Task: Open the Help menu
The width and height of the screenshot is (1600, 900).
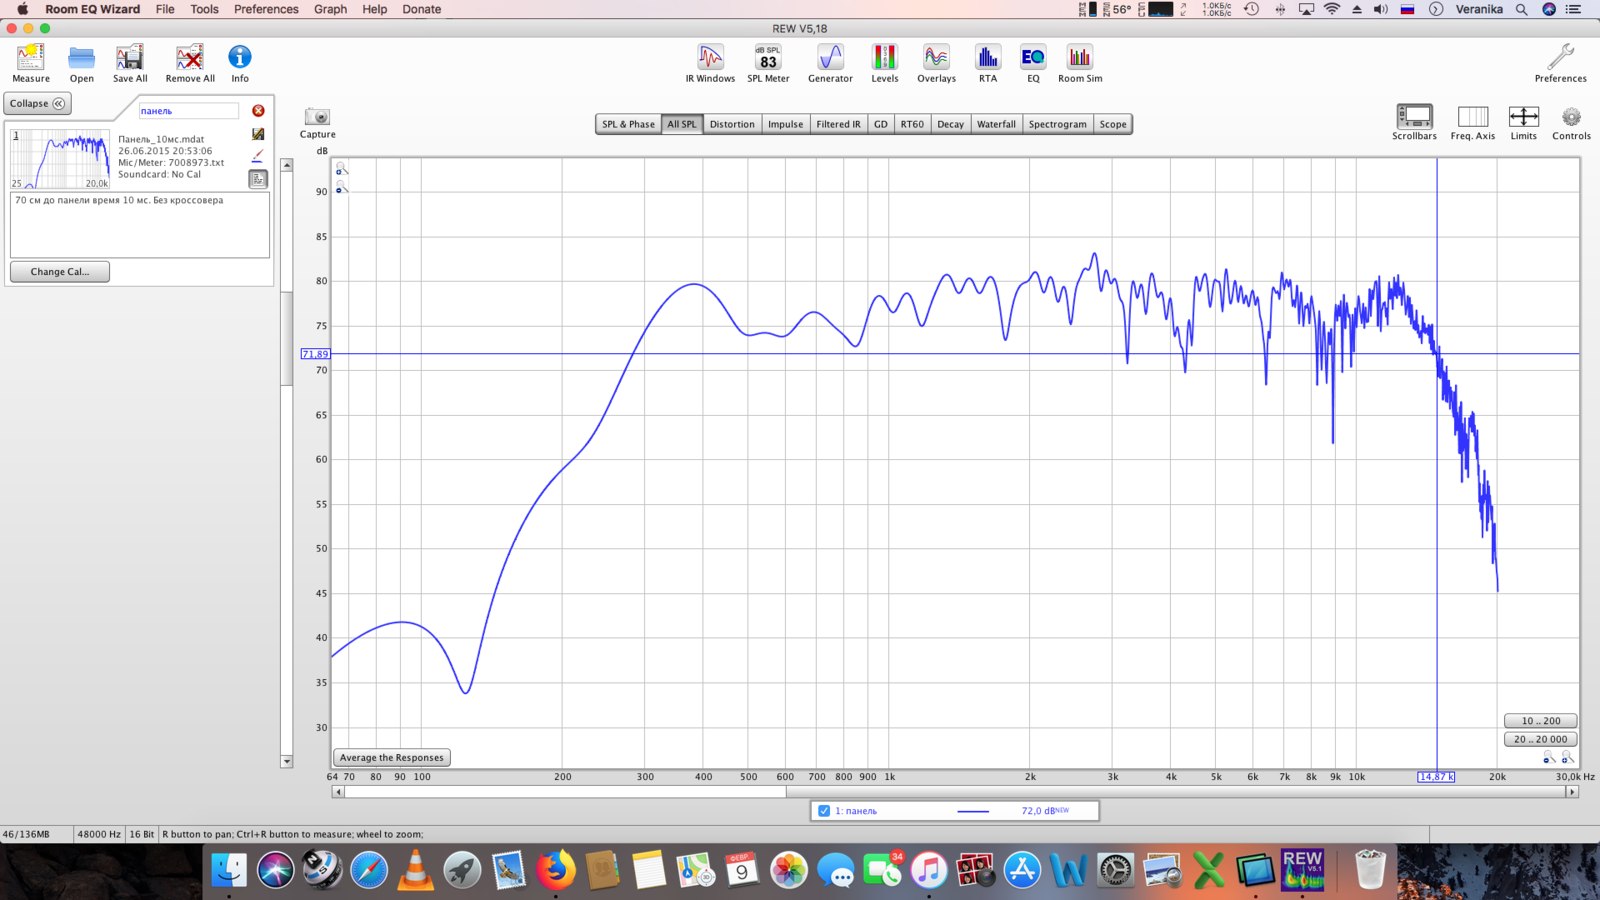Action: [x=374, y=9]
